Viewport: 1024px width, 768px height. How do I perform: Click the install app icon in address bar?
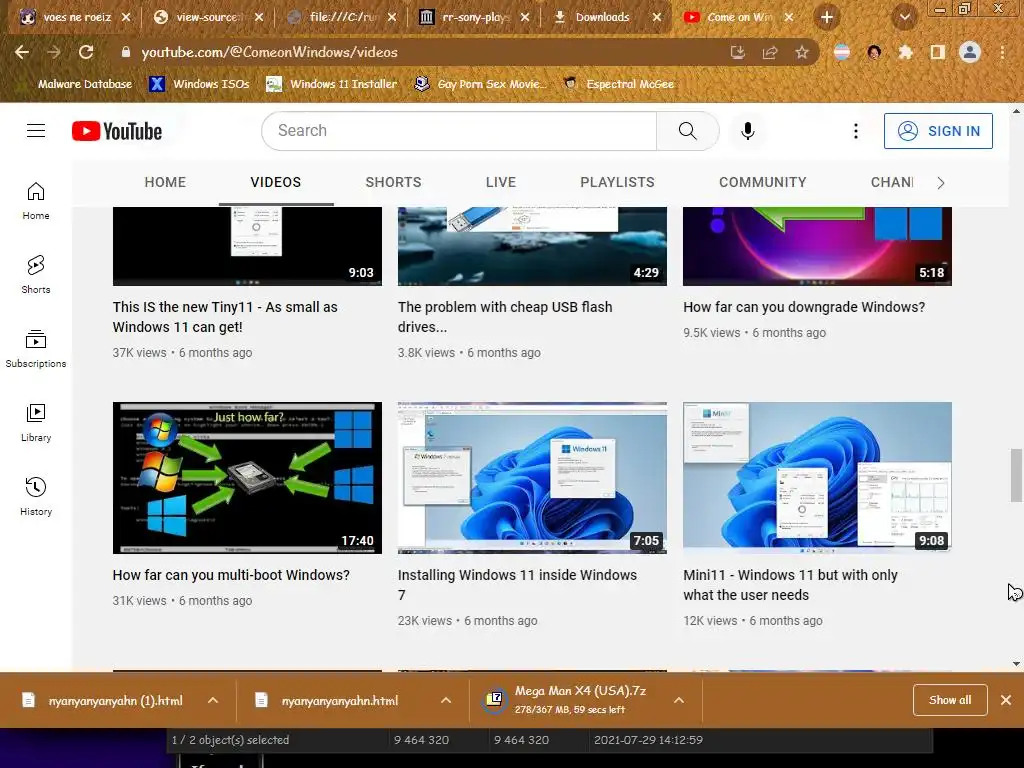tap(738, 52)
